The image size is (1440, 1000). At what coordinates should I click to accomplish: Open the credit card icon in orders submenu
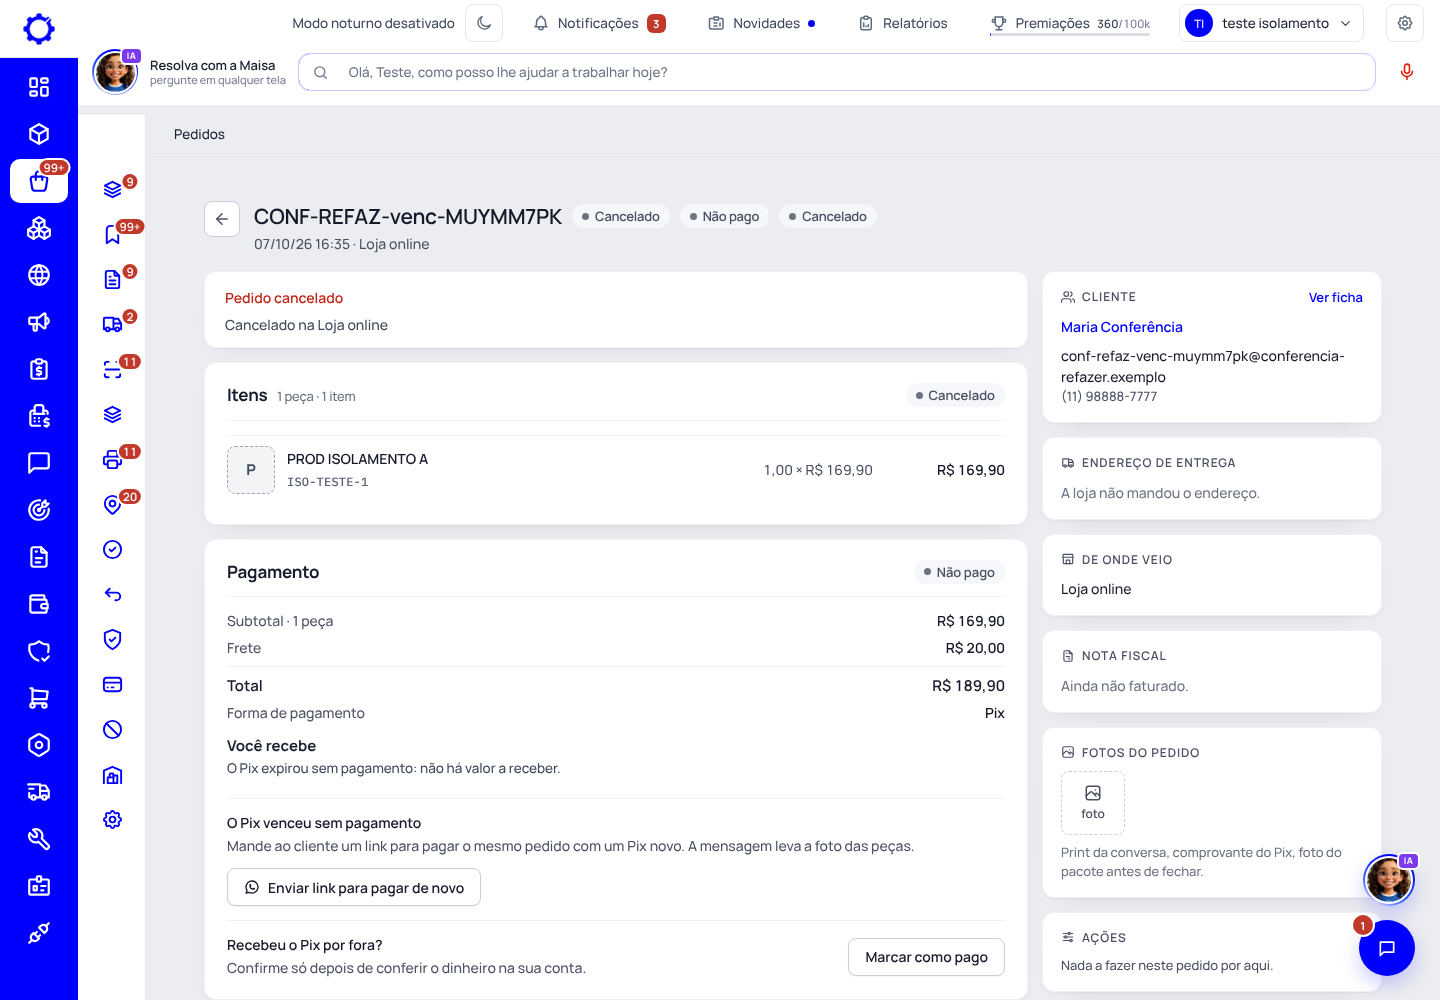(x=113, y=684)
